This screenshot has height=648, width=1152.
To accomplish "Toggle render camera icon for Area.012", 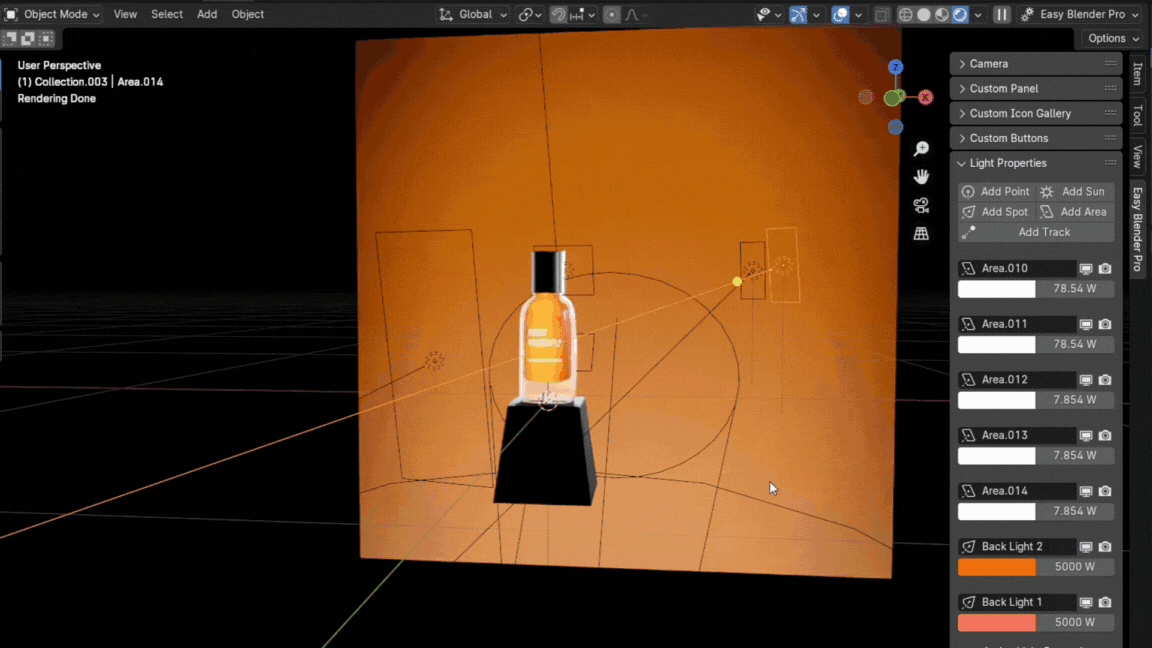I will [1105, 380].
